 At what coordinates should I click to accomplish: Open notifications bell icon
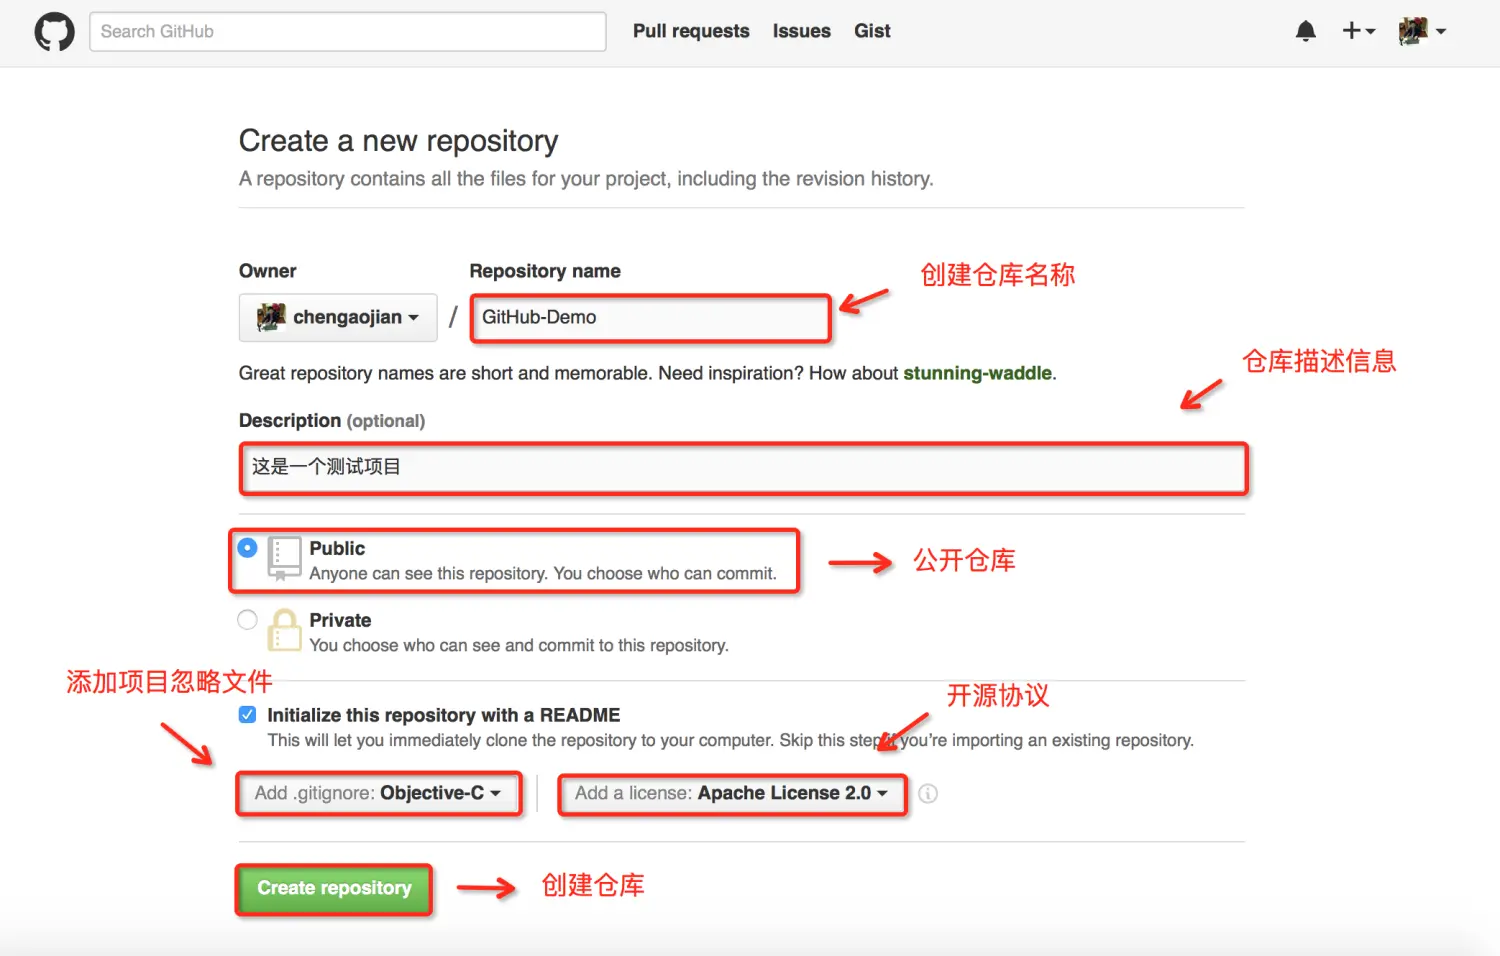pyautogui.click(x=1305, y=31)
